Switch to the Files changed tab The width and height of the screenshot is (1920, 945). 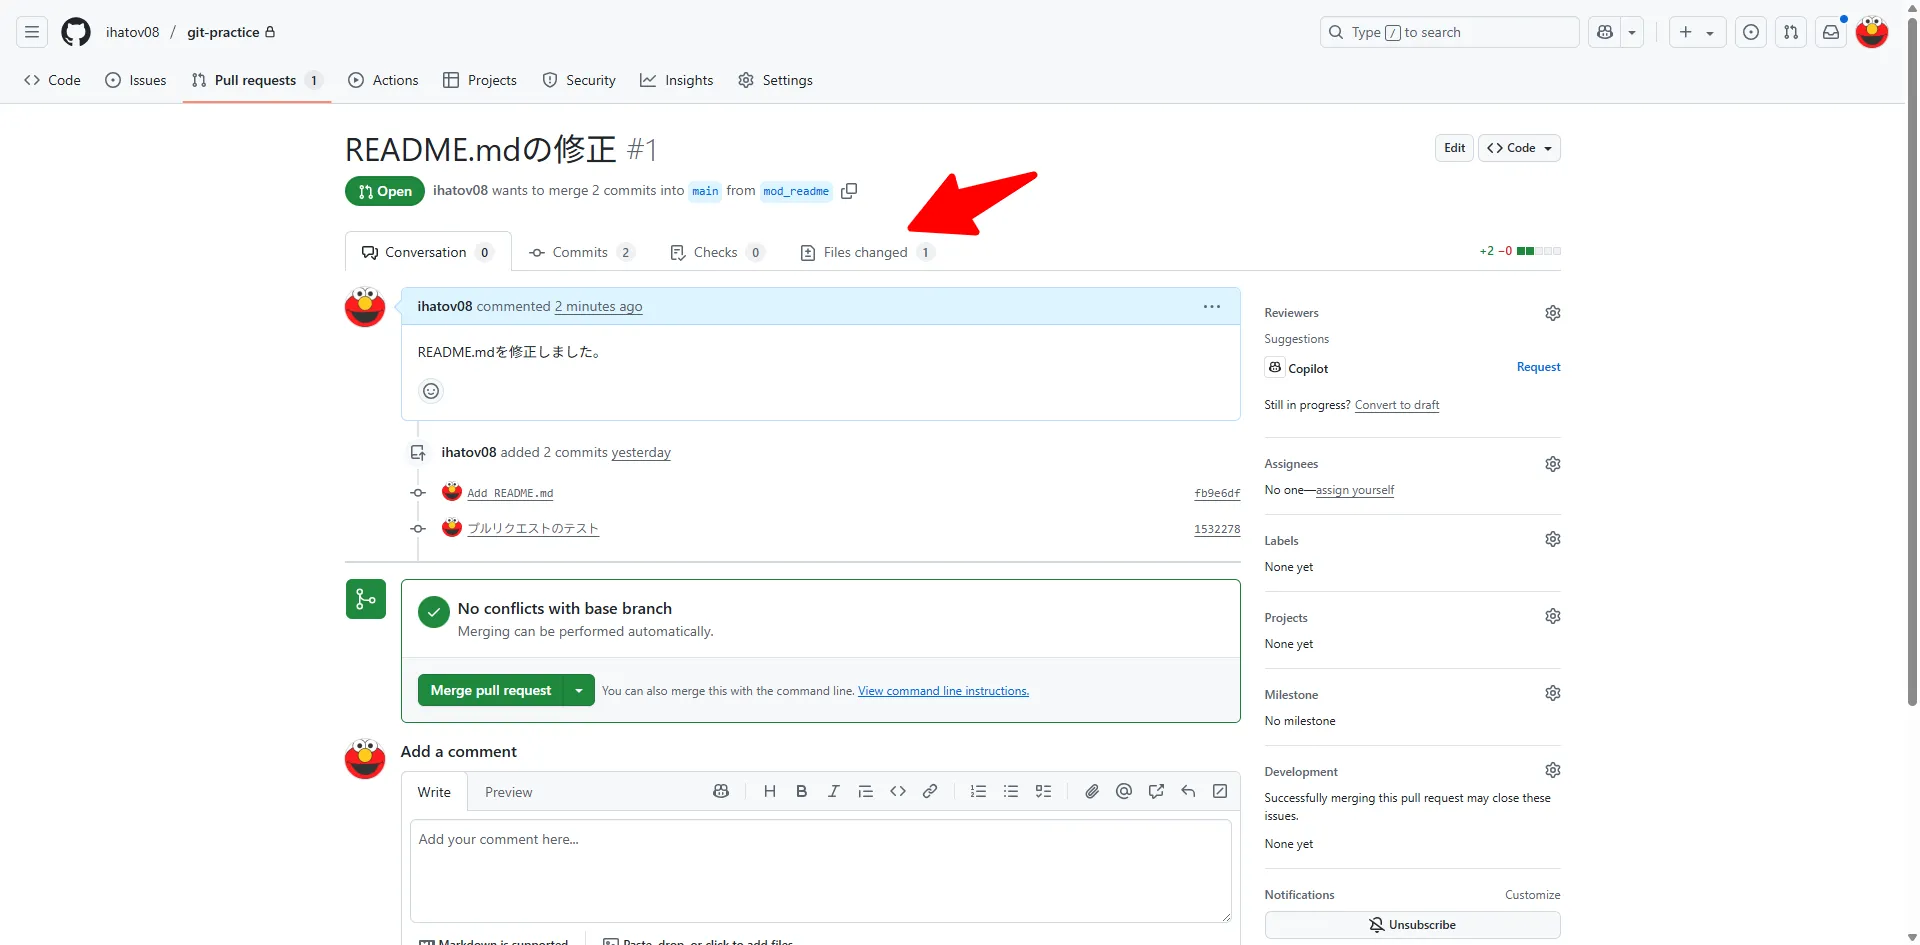pos(868,252)
